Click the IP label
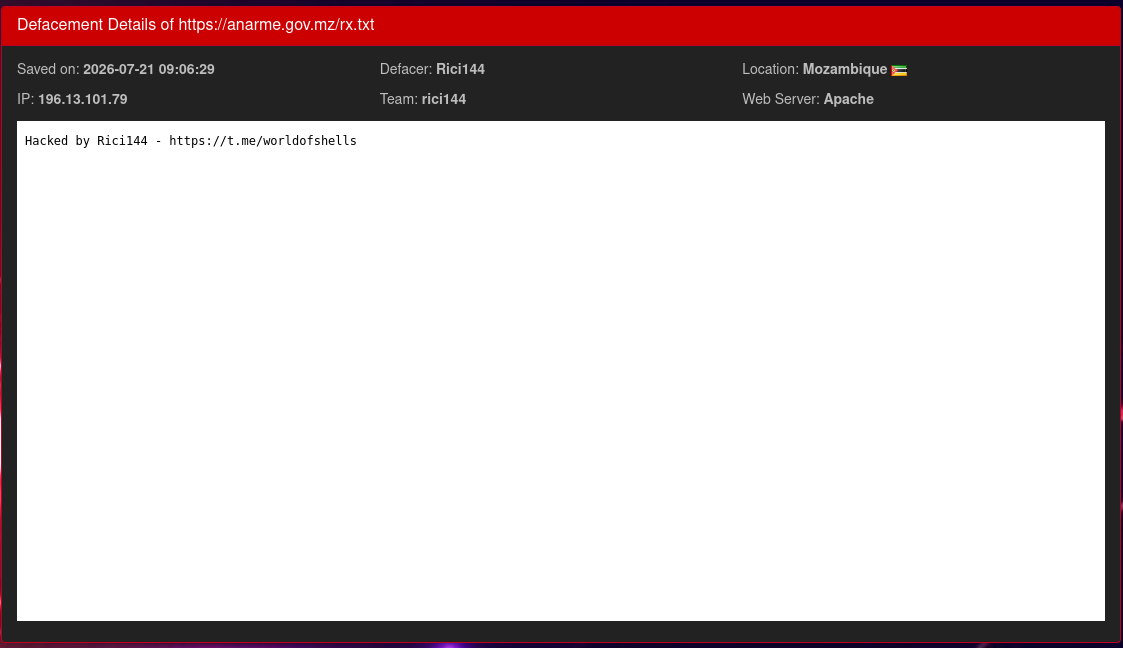This screenshot has width=1123, height=648. 26,100
